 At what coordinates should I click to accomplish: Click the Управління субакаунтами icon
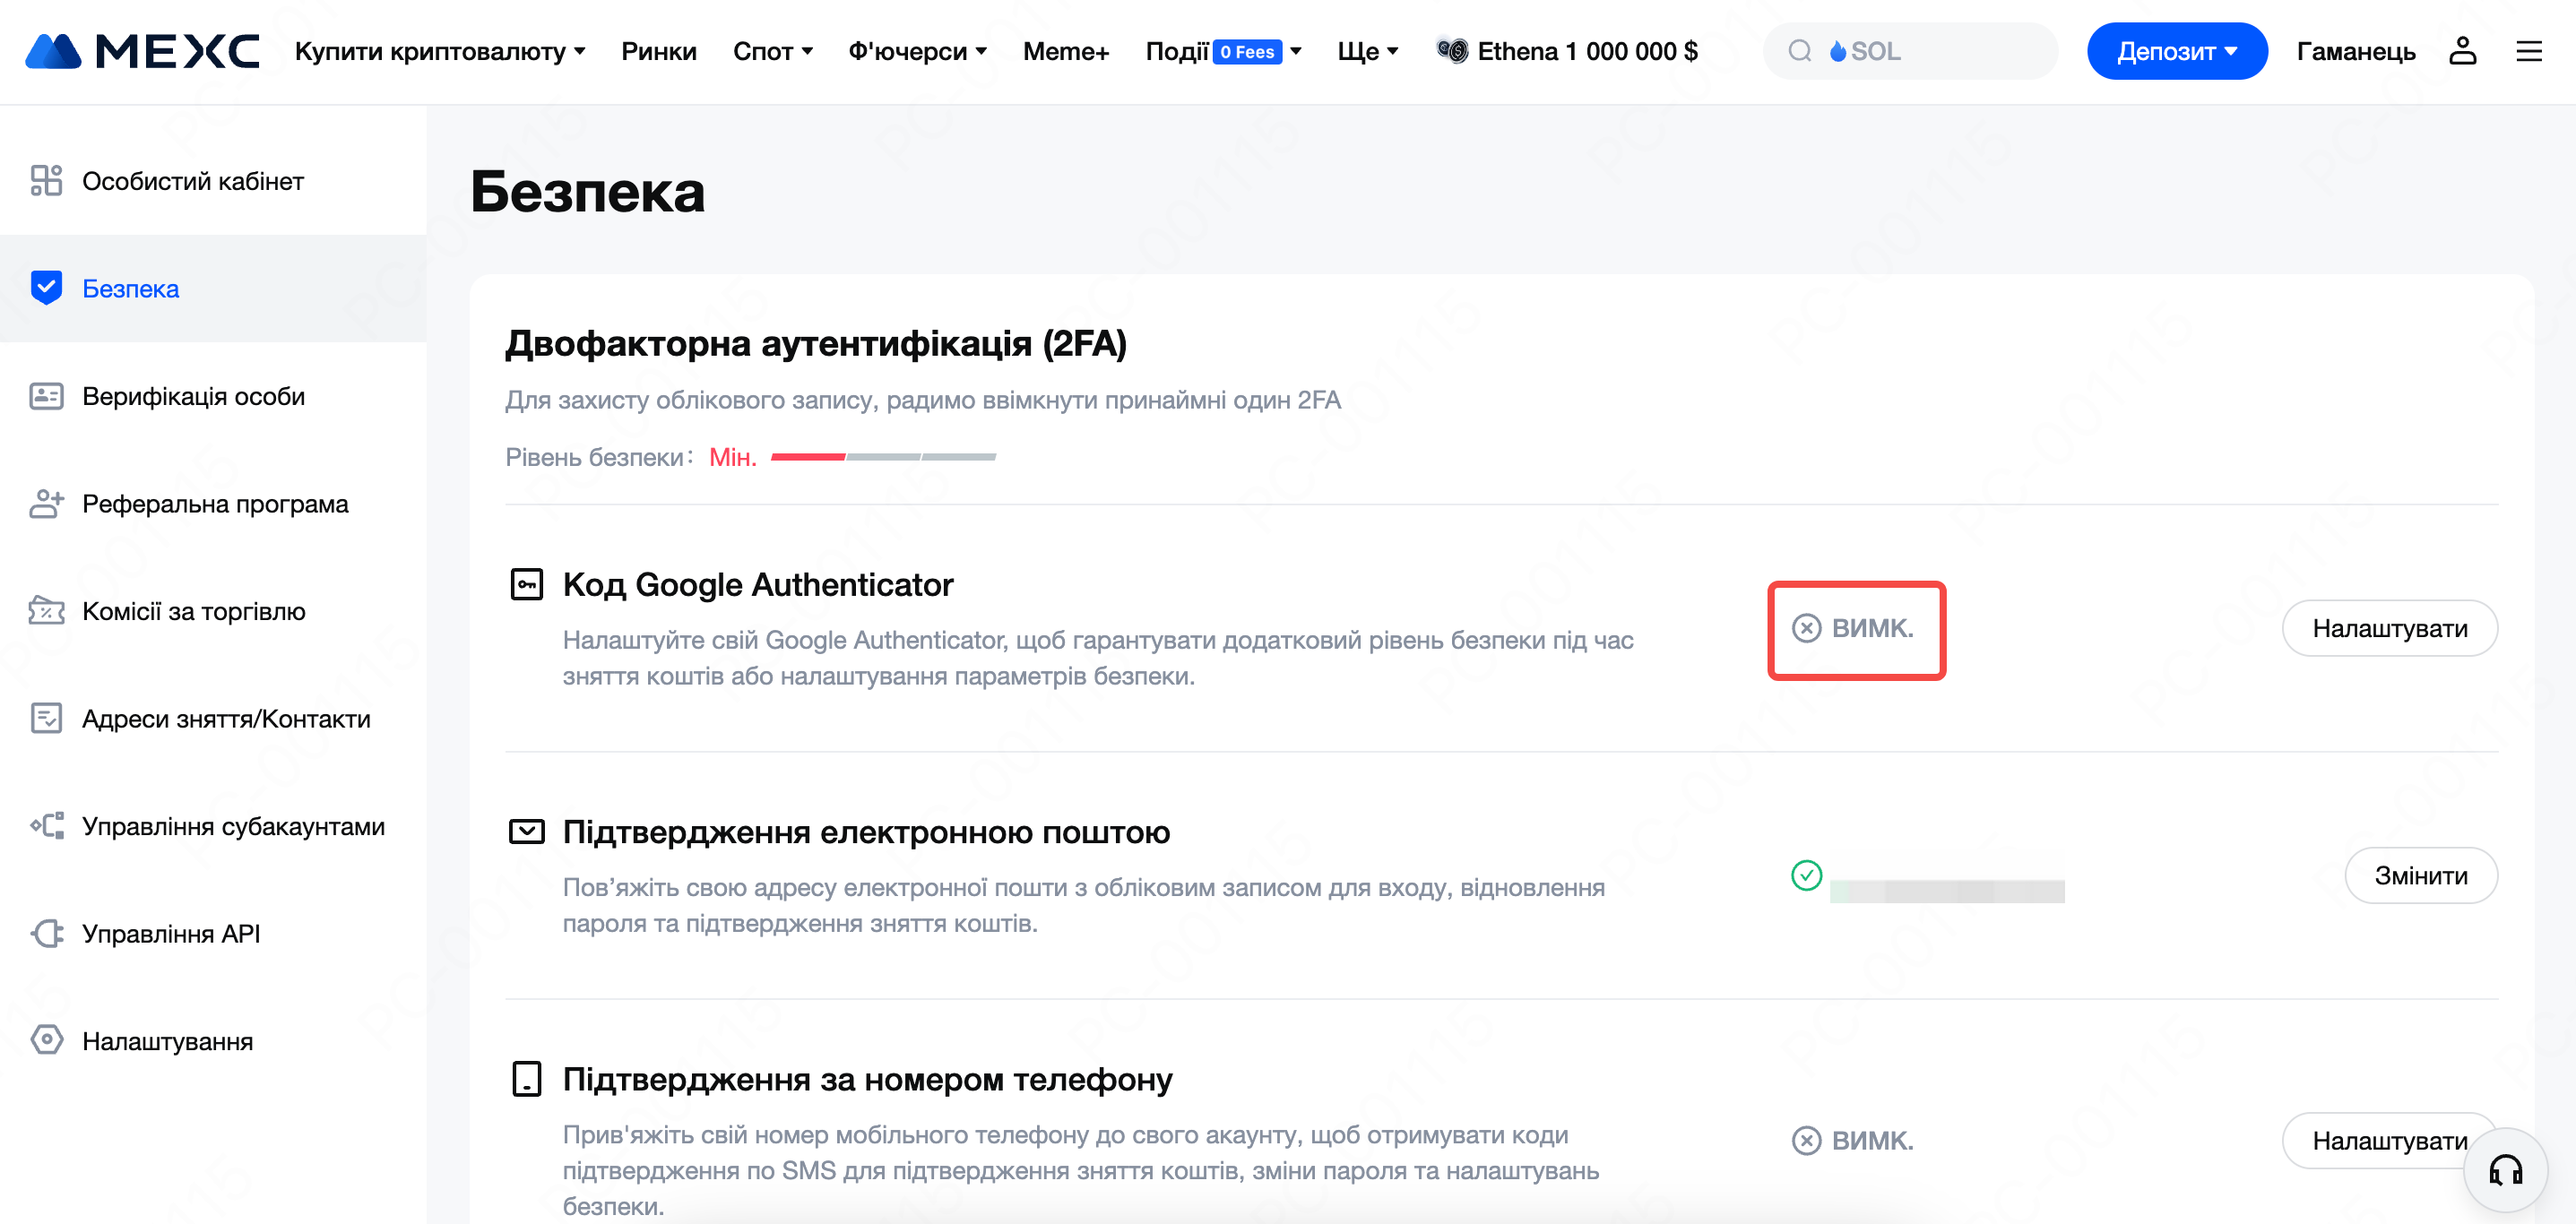pos(46,826)
